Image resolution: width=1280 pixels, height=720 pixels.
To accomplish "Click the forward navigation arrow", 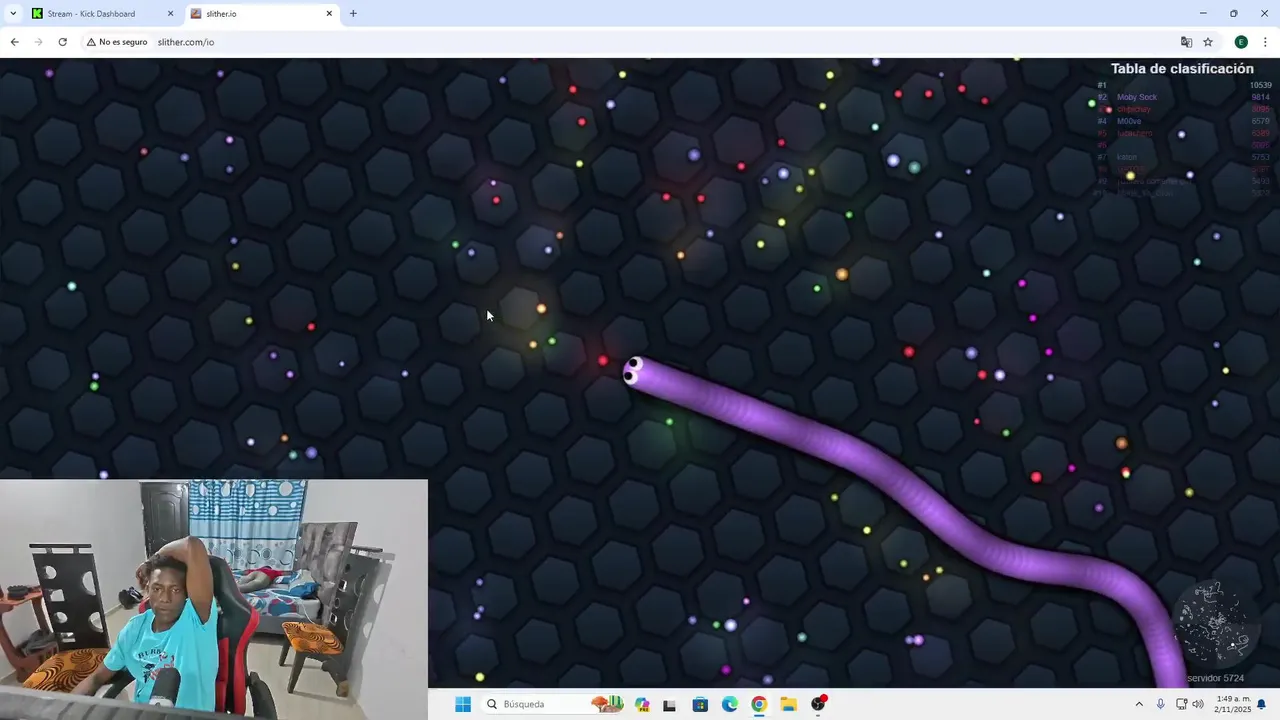I will [38, 42].
